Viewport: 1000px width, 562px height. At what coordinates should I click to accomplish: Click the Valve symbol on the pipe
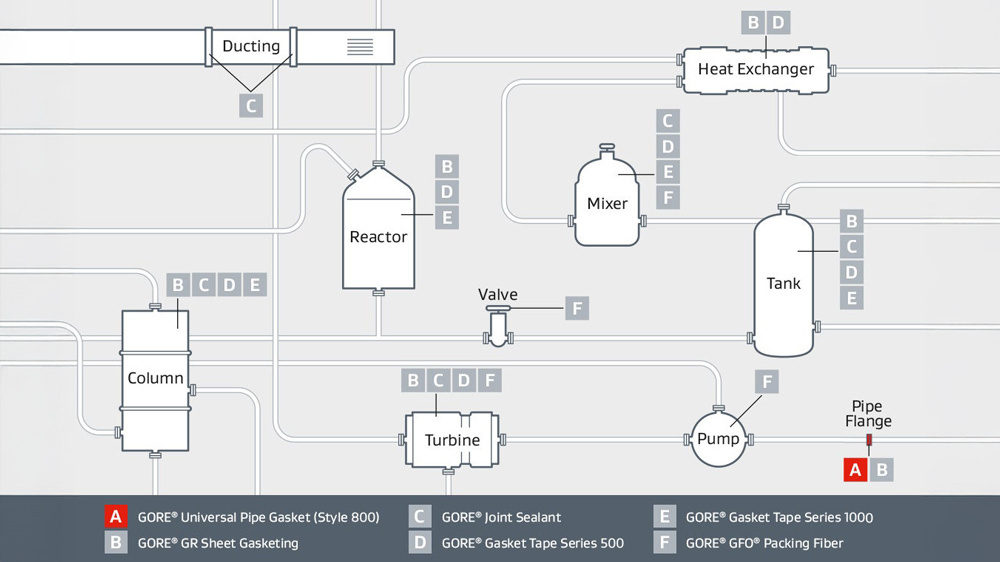pos(498,326)
